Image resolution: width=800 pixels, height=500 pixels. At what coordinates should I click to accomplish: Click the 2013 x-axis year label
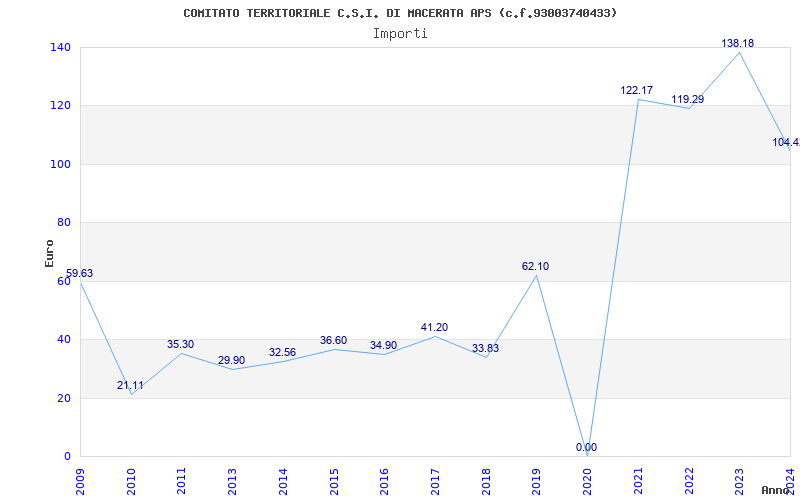pos(232,481)
